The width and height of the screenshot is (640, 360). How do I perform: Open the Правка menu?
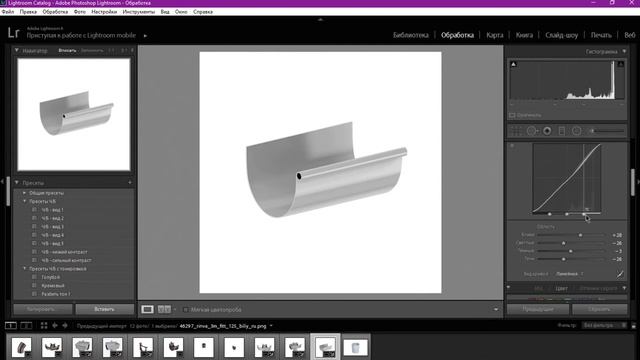tap(28, 12)
